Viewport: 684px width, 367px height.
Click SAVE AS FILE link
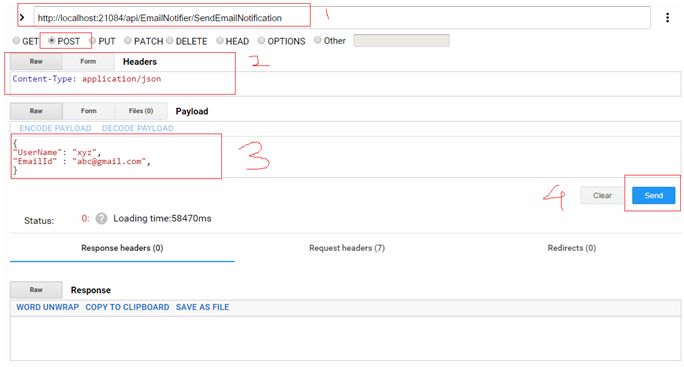[x=202, y=307]
